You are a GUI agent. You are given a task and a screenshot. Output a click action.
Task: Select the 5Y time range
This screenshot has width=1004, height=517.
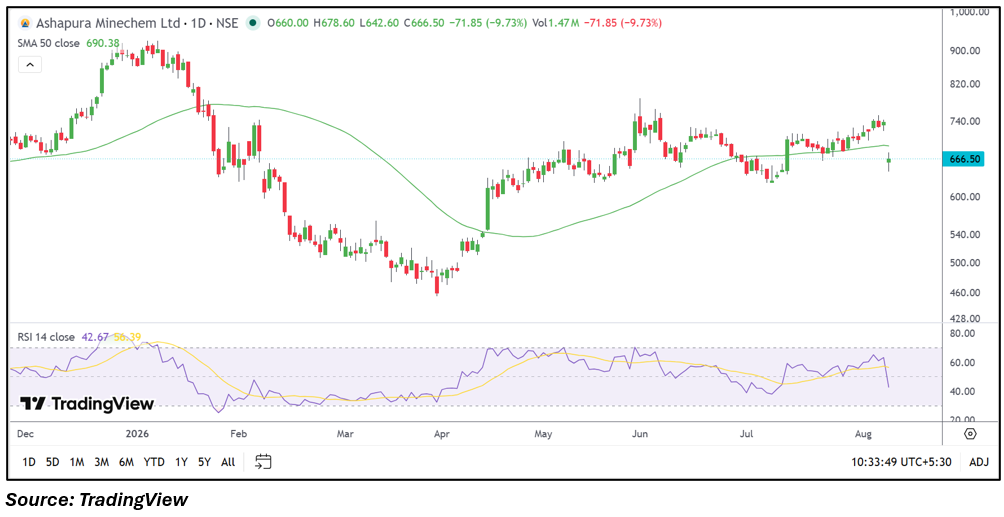204,461
